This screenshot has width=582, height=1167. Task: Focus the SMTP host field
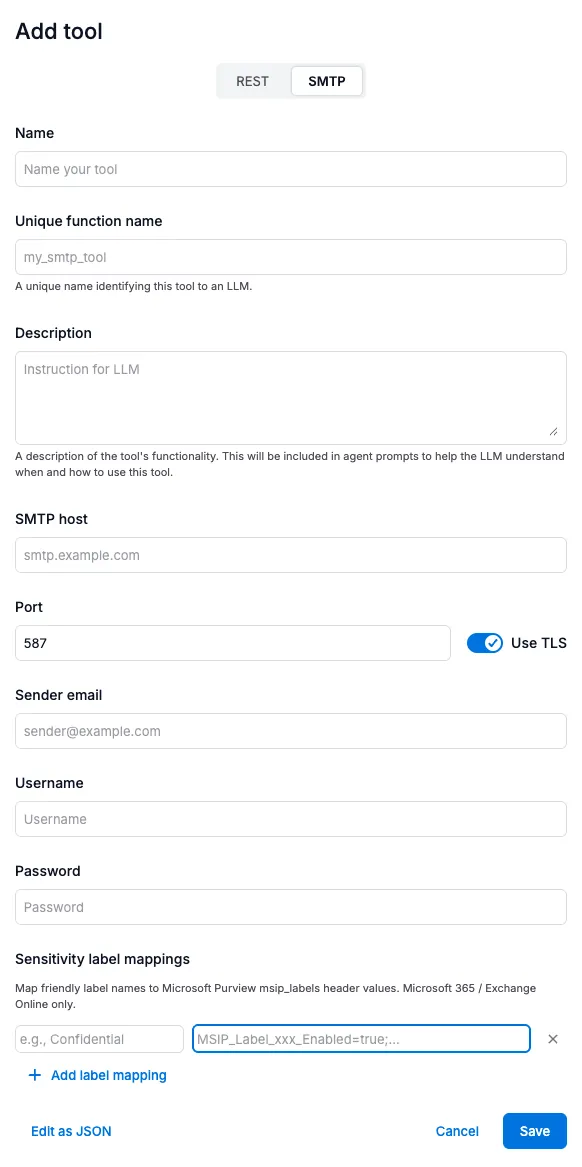pyautogui.click(x=291, y=555)
